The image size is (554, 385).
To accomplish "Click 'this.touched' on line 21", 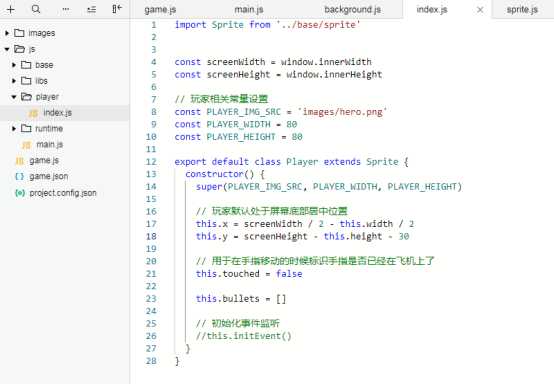I will coord(228,274).
